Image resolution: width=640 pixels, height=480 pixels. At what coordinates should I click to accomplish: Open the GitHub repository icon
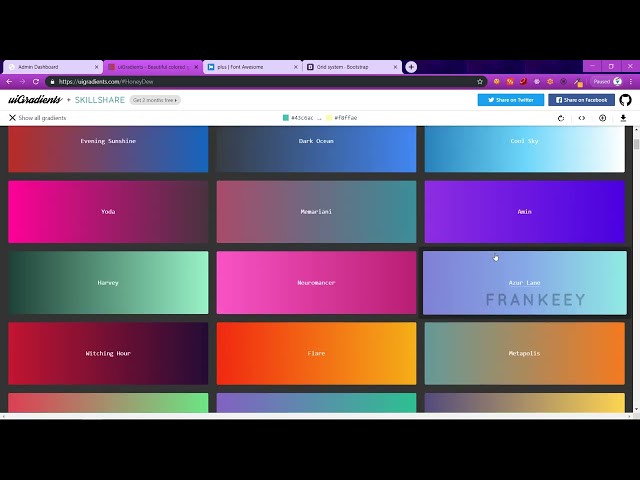pos(625,100)
